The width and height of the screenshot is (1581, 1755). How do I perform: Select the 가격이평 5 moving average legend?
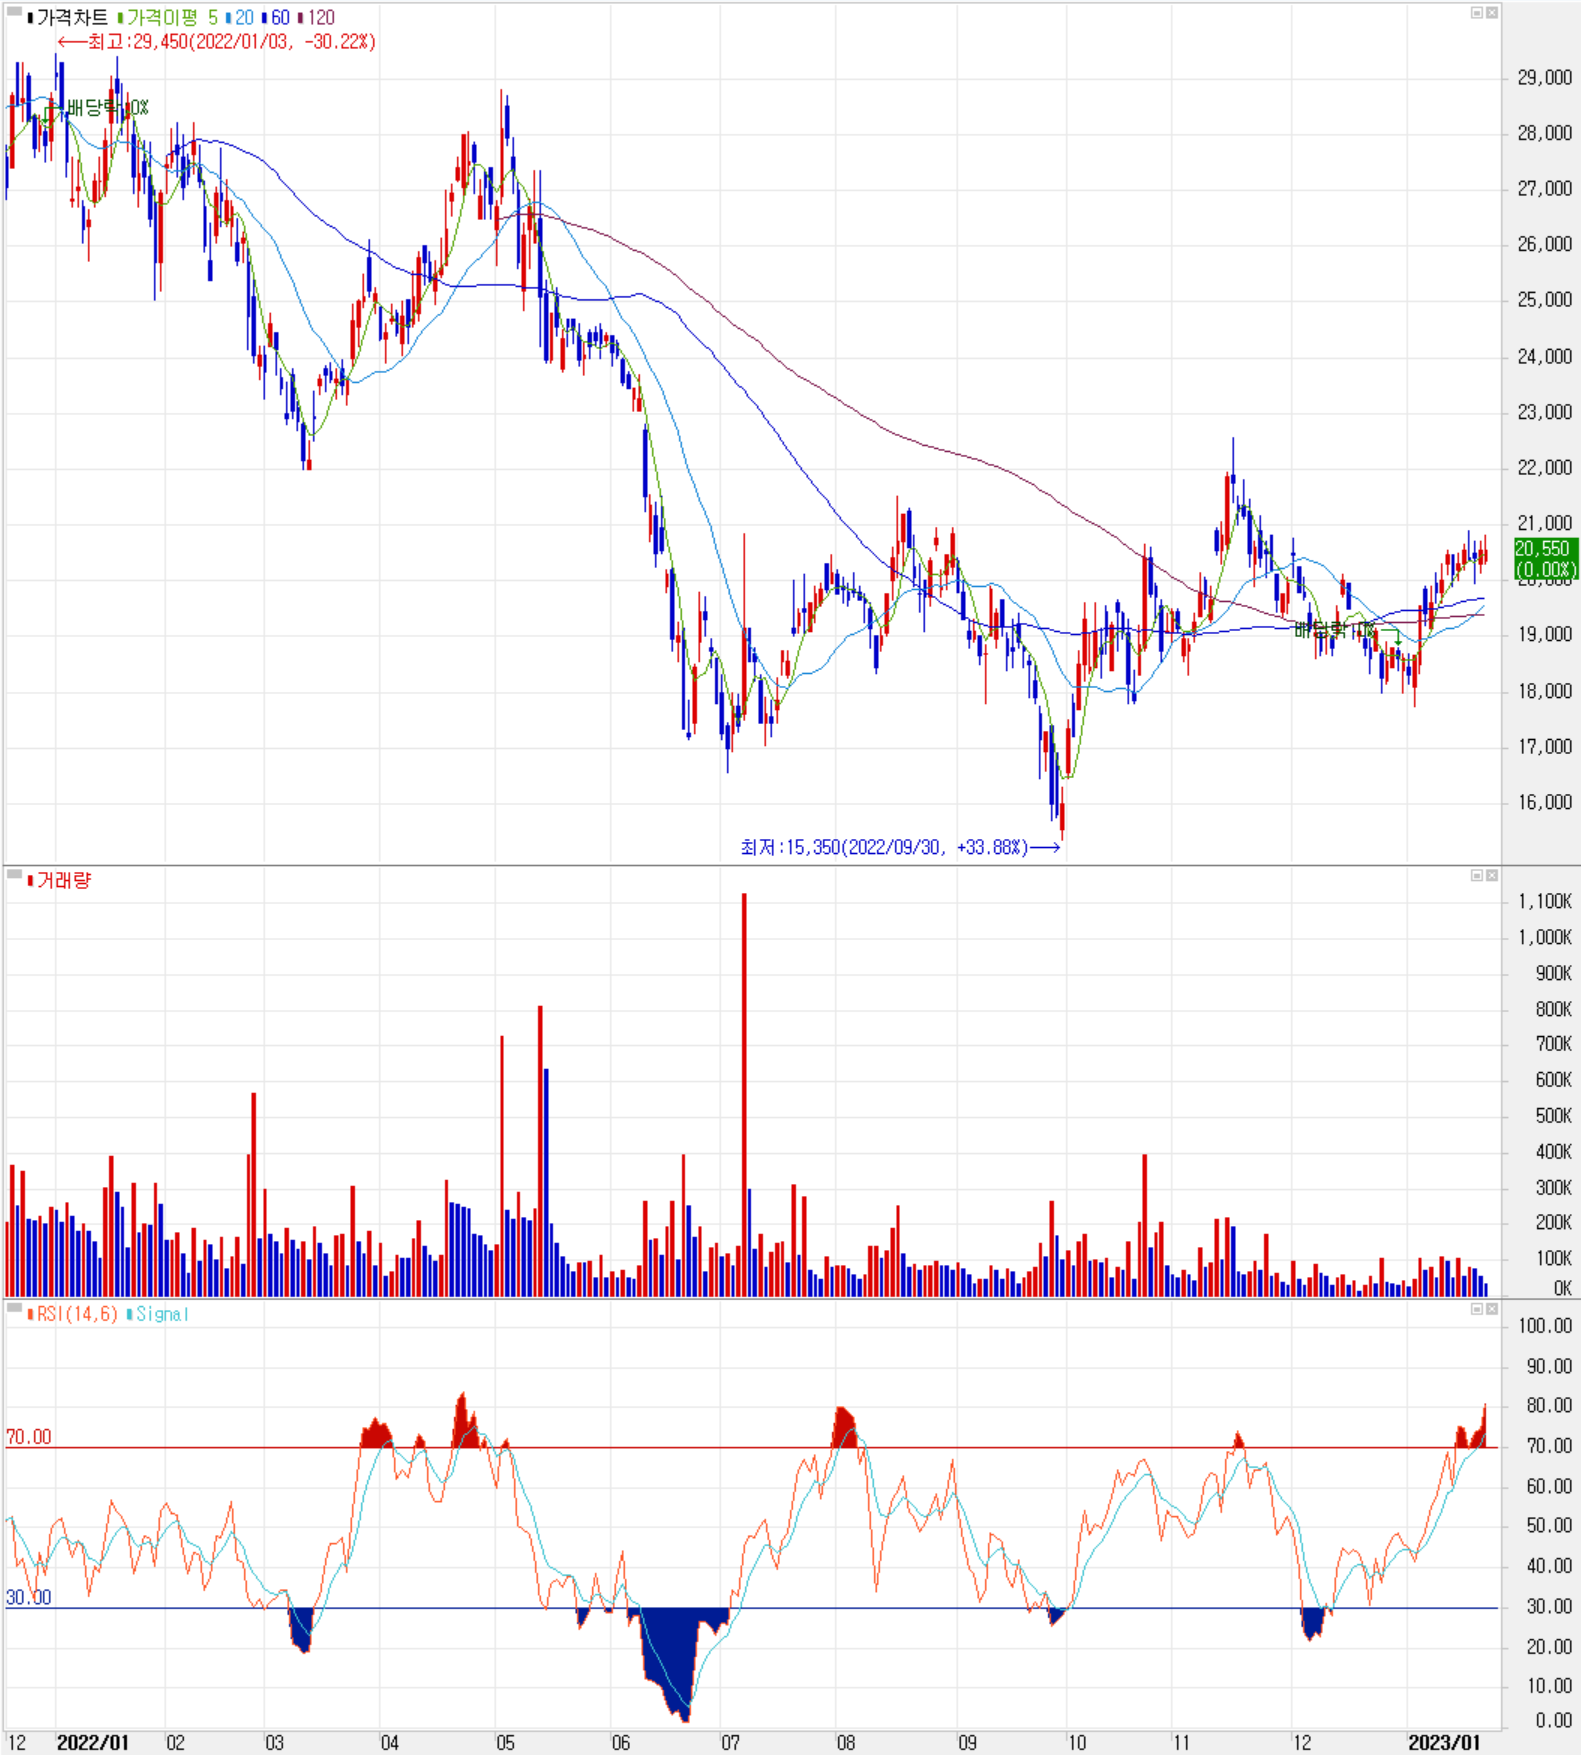click(x=167, y=18)
